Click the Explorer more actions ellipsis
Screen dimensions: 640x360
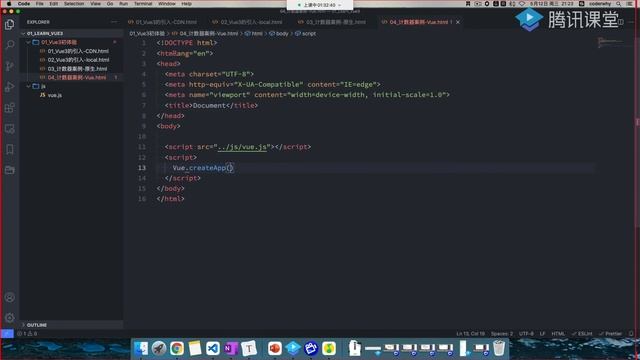click(x=114, y=22)
